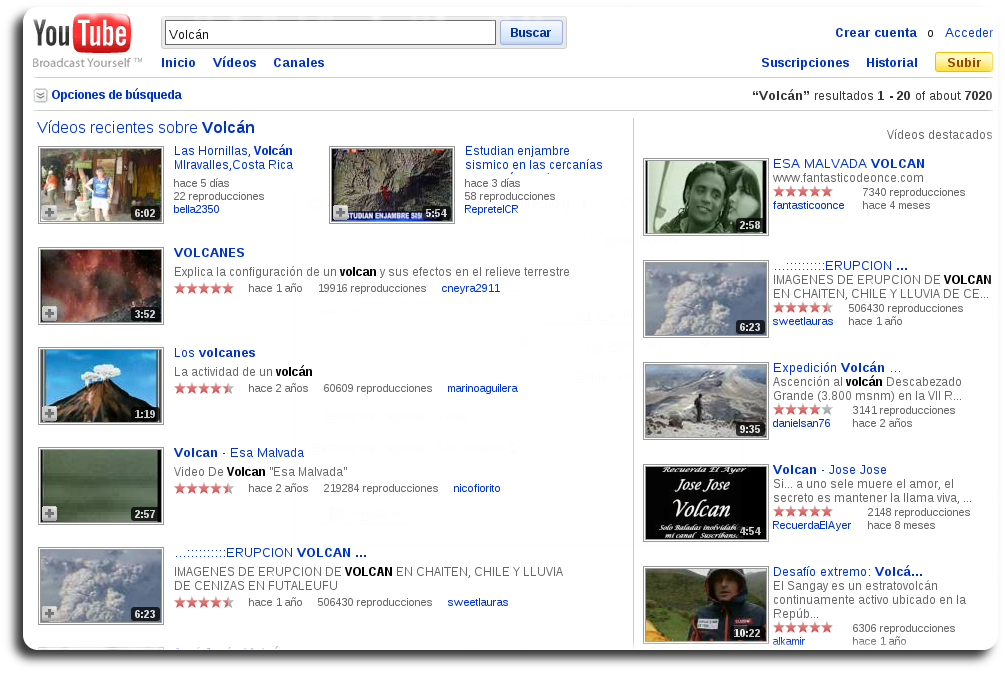Expand search options via the double-chevron icon
The height and width of the screenshot is (673, 1005).
tap(40, 94)
